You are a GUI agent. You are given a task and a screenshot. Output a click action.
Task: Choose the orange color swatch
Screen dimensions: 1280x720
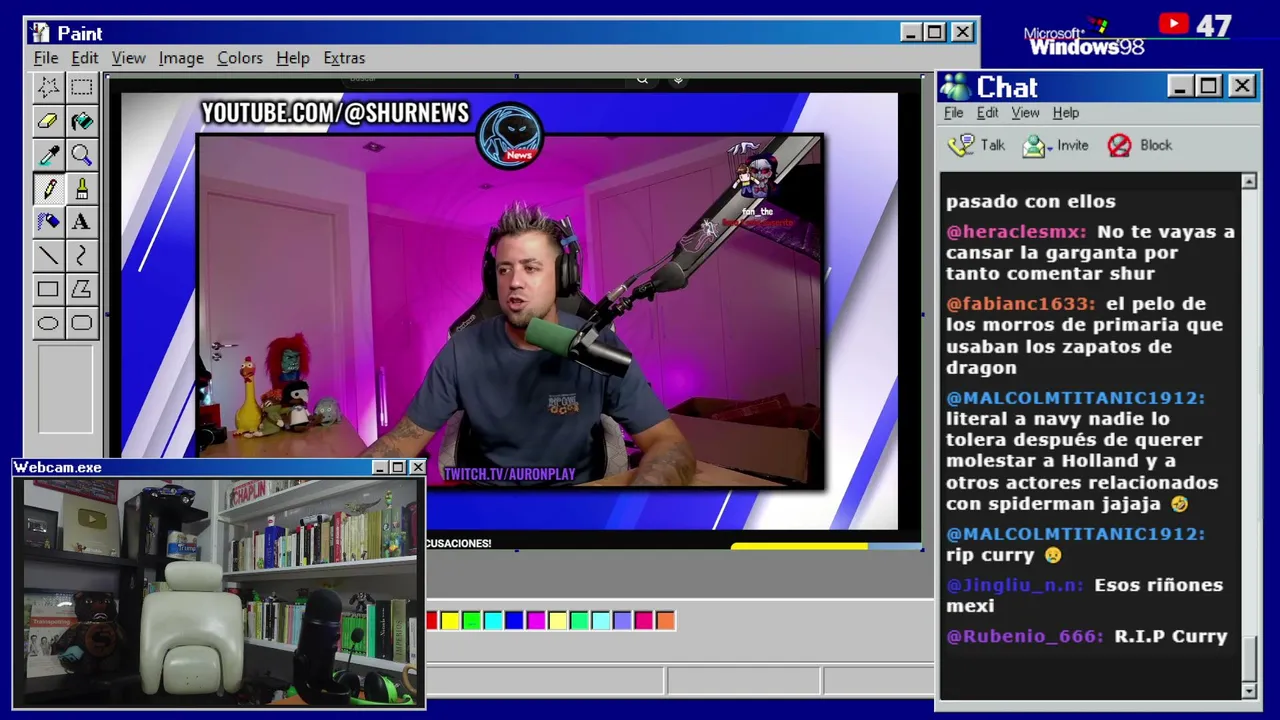[665, 621]
